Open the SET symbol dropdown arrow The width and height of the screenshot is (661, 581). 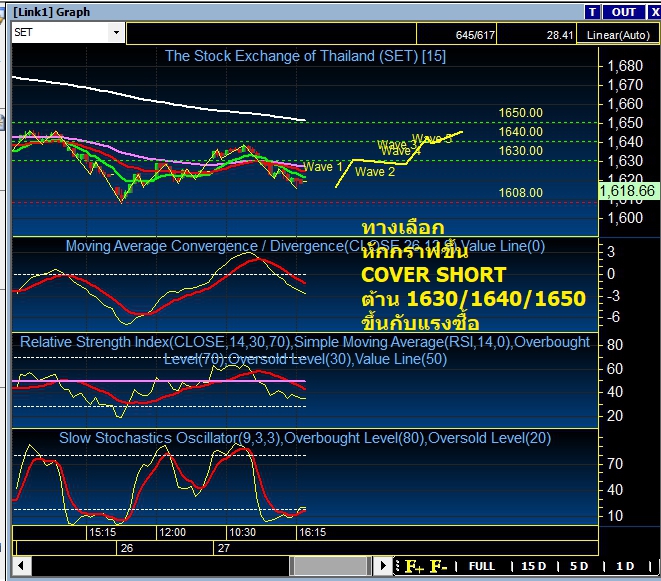116,32
